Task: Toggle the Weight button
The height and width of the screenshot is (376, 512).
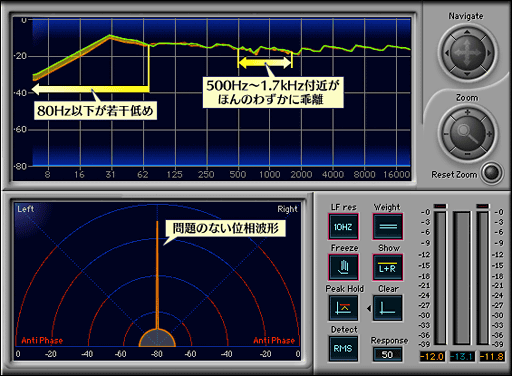Action: [x=388, y=227]
